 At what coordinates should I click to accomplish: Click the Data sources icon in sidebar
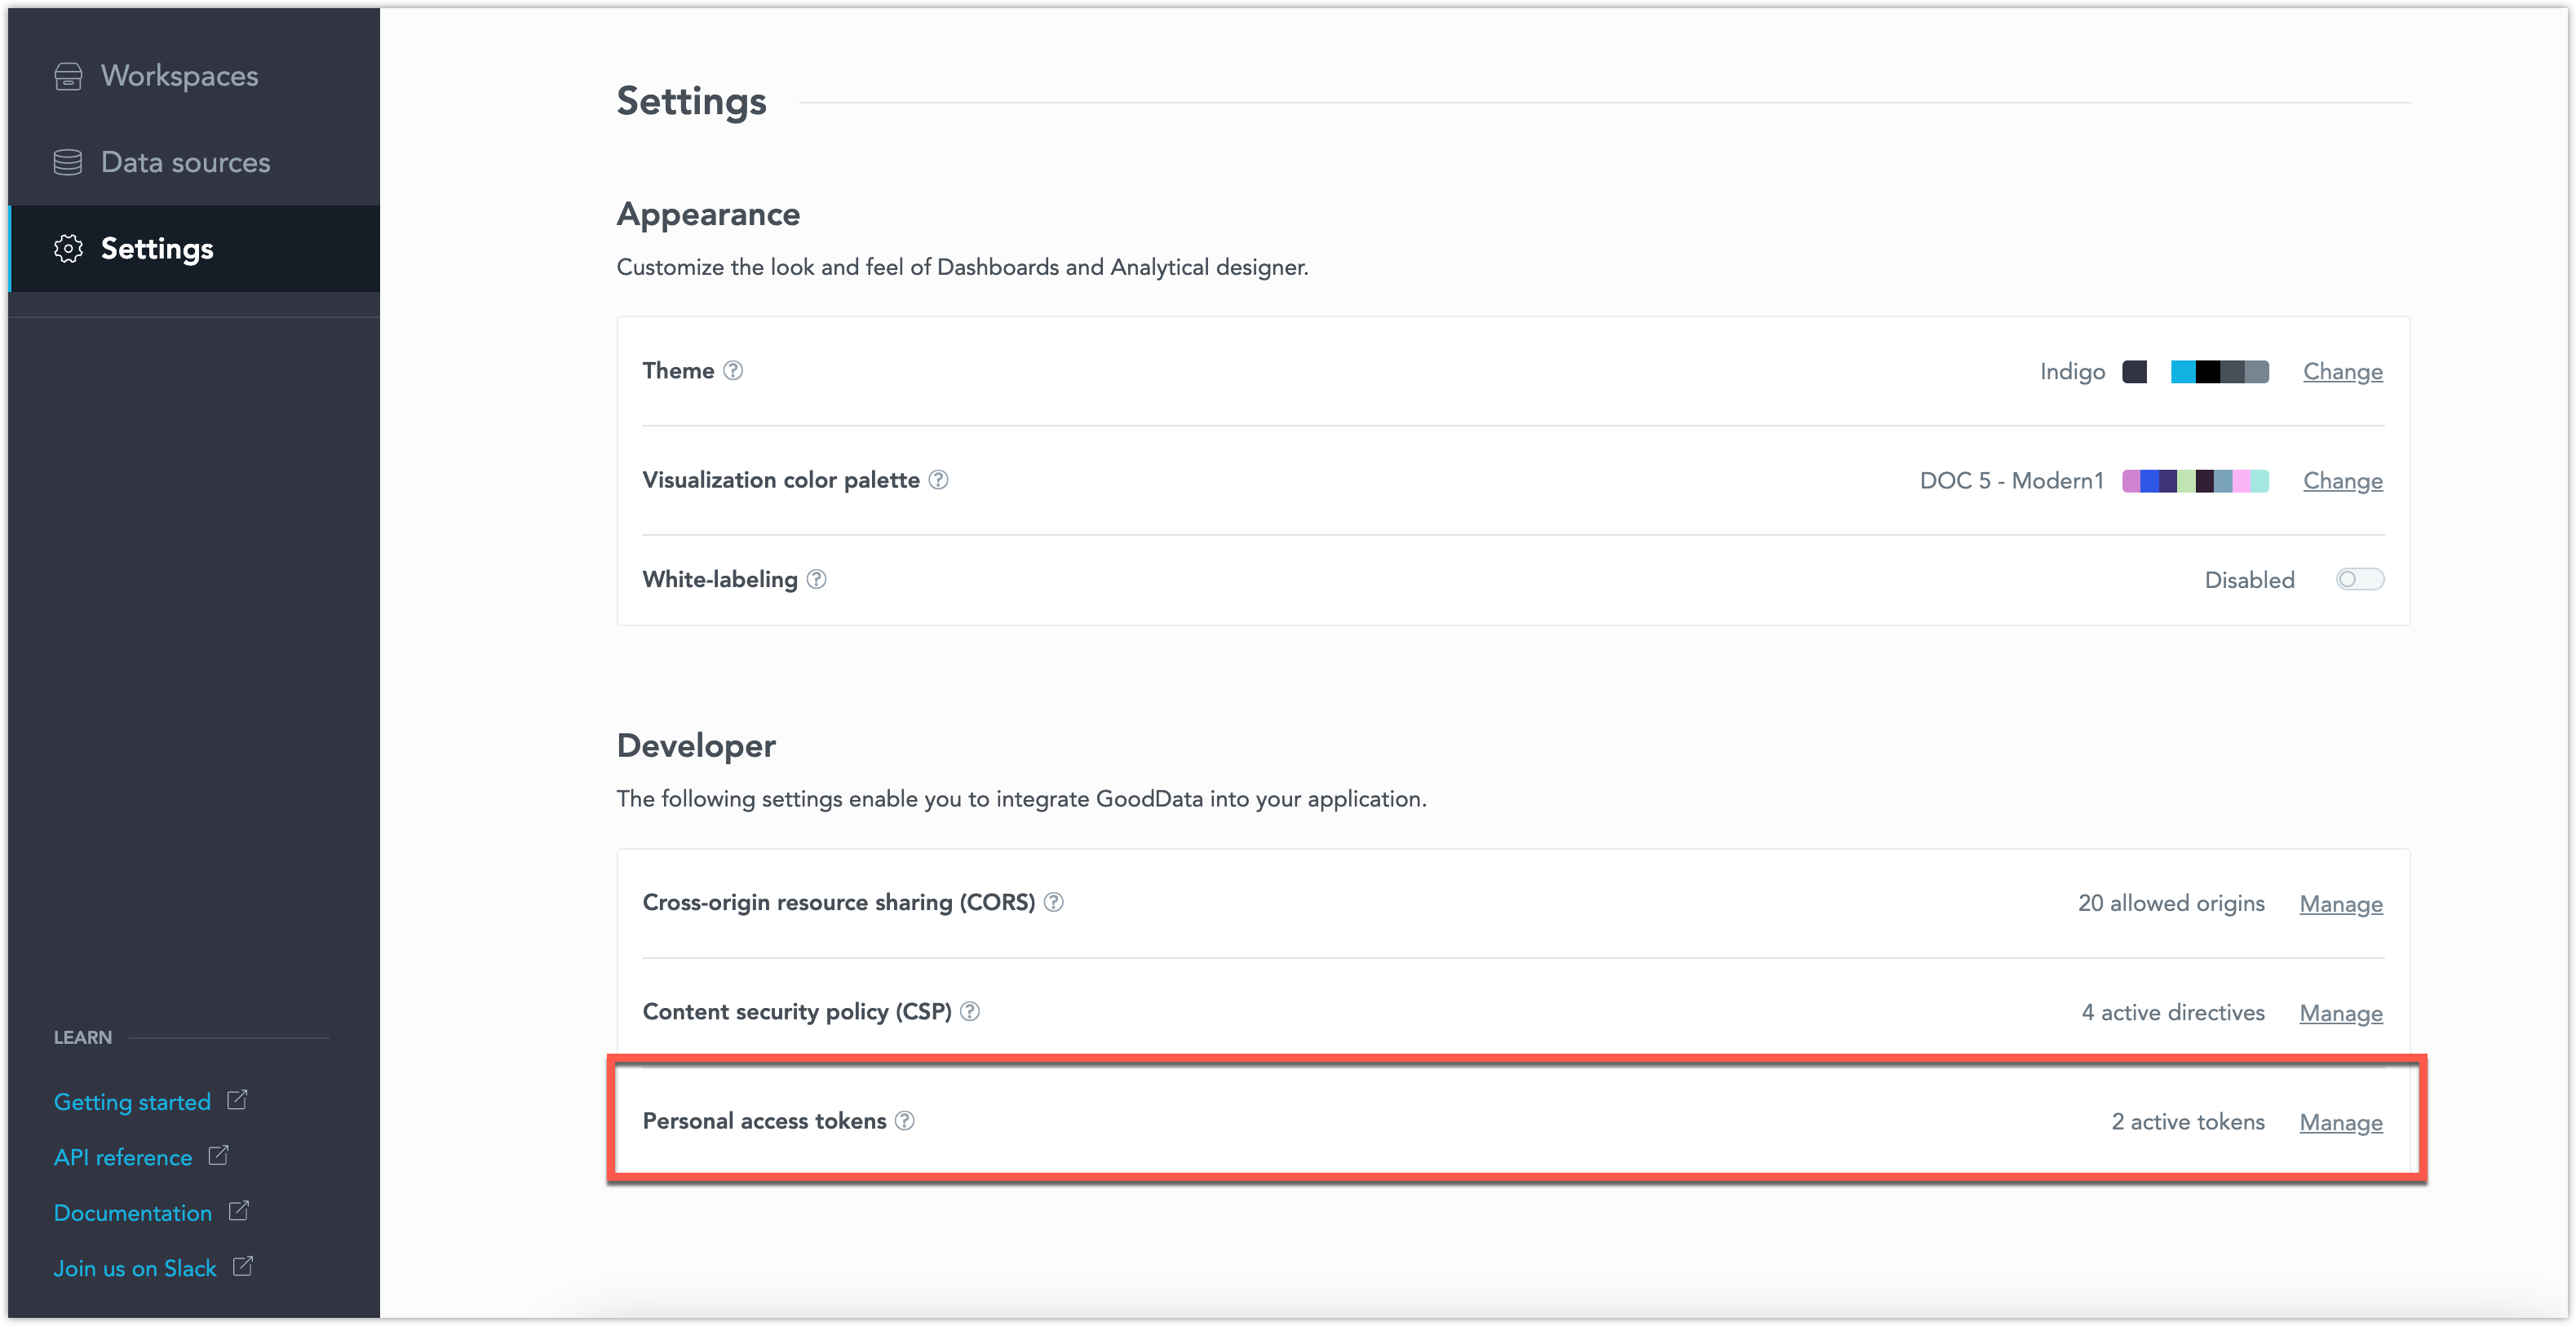66,162
